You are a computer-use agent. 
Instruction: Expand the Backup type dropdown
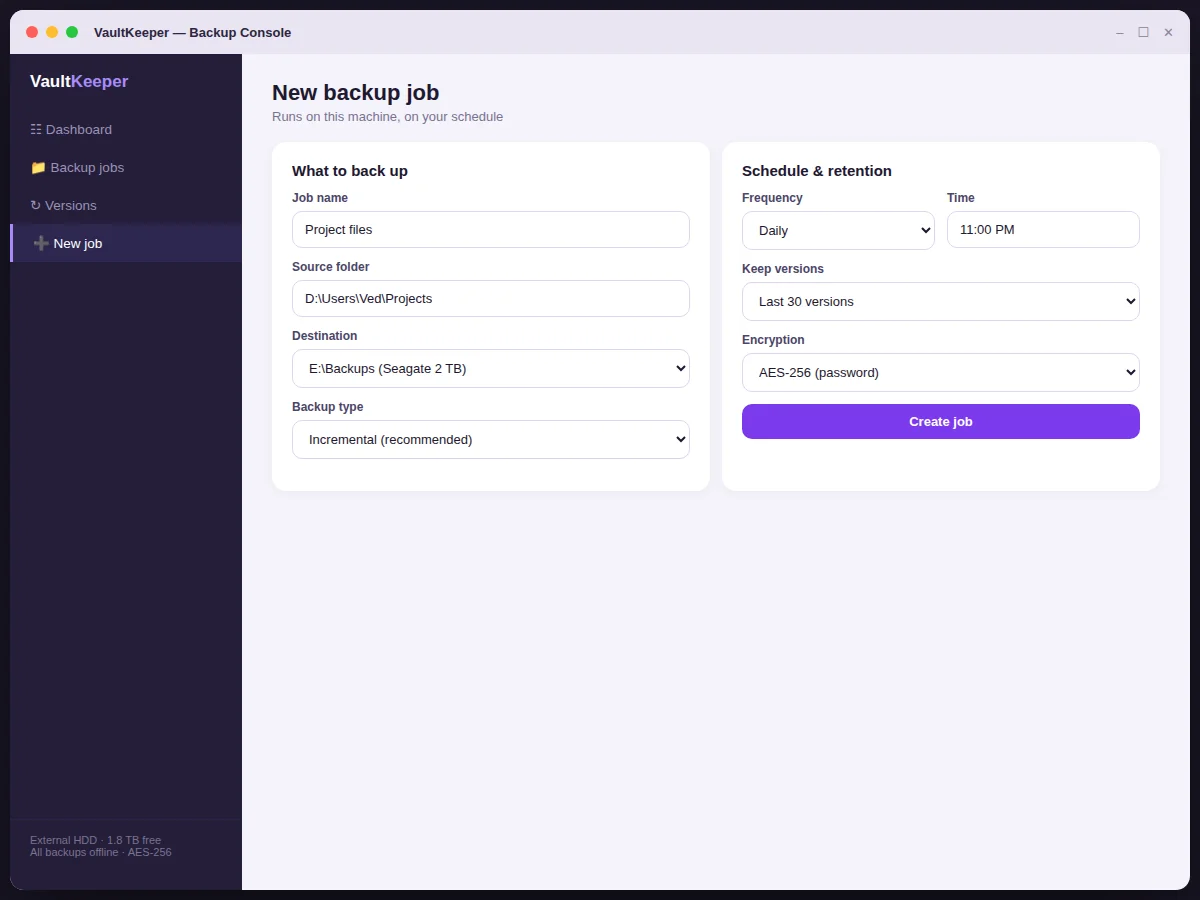pyautogui.click(x=491, y=439)
